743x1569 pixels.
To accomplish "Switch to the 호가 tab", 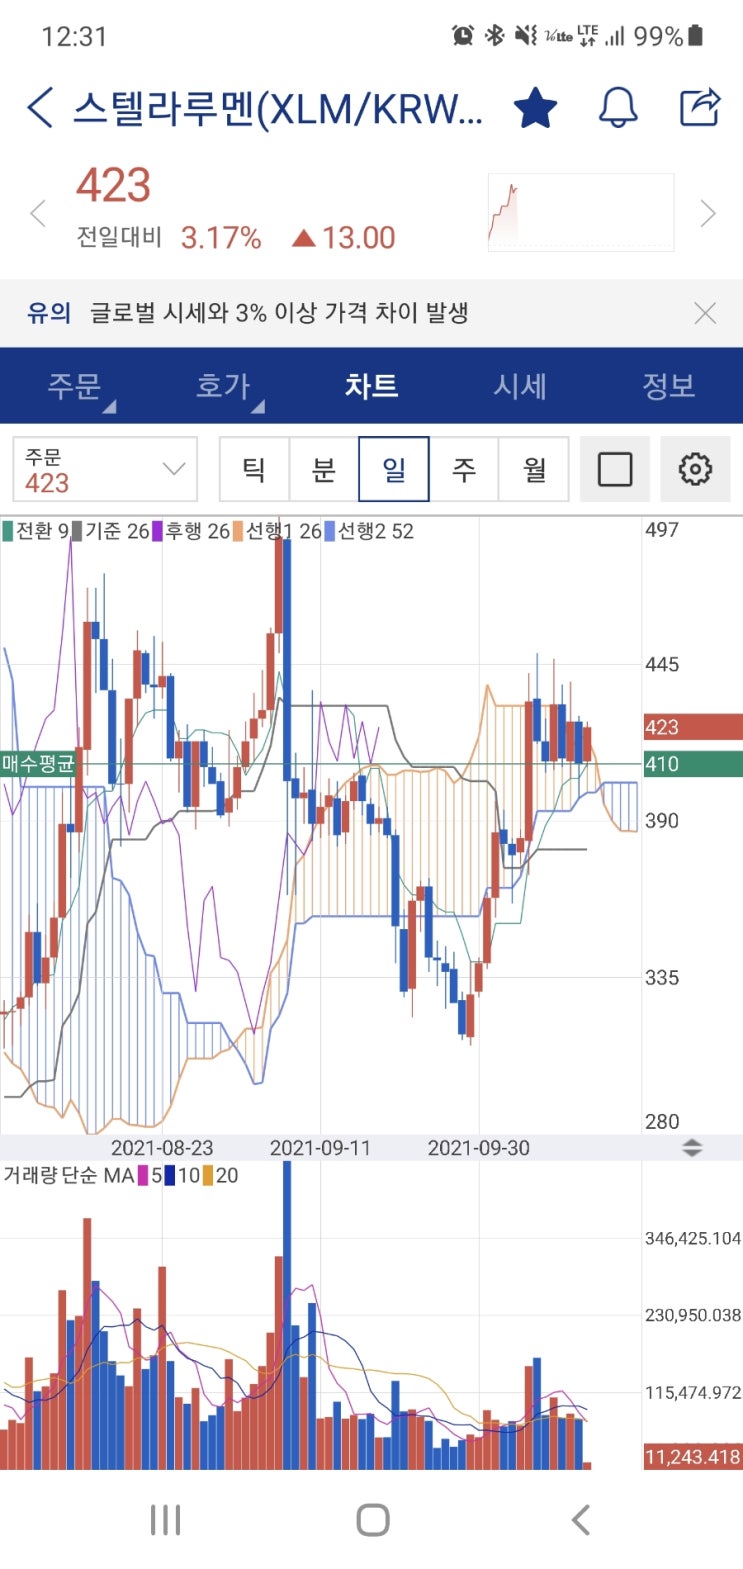I will [223, 386].
